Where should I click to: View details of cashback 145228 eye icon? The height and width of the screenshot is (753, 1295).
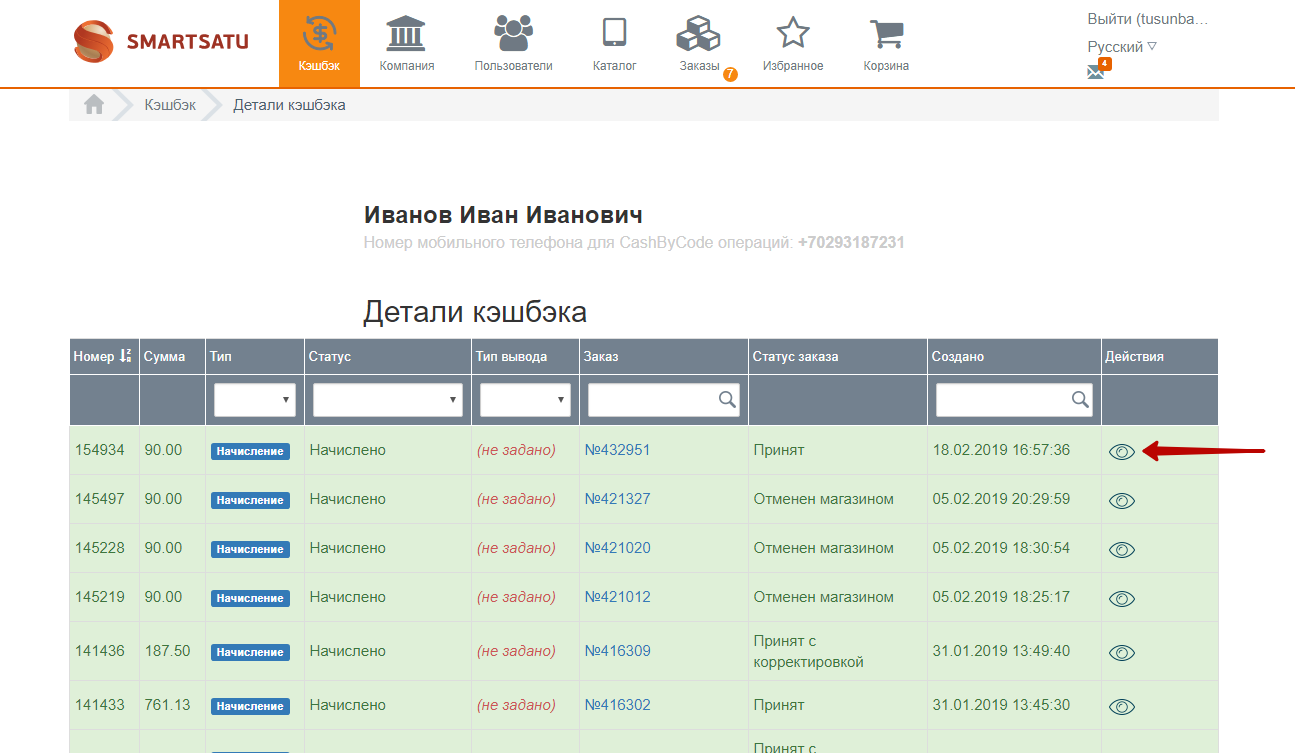click(1122, 549)
